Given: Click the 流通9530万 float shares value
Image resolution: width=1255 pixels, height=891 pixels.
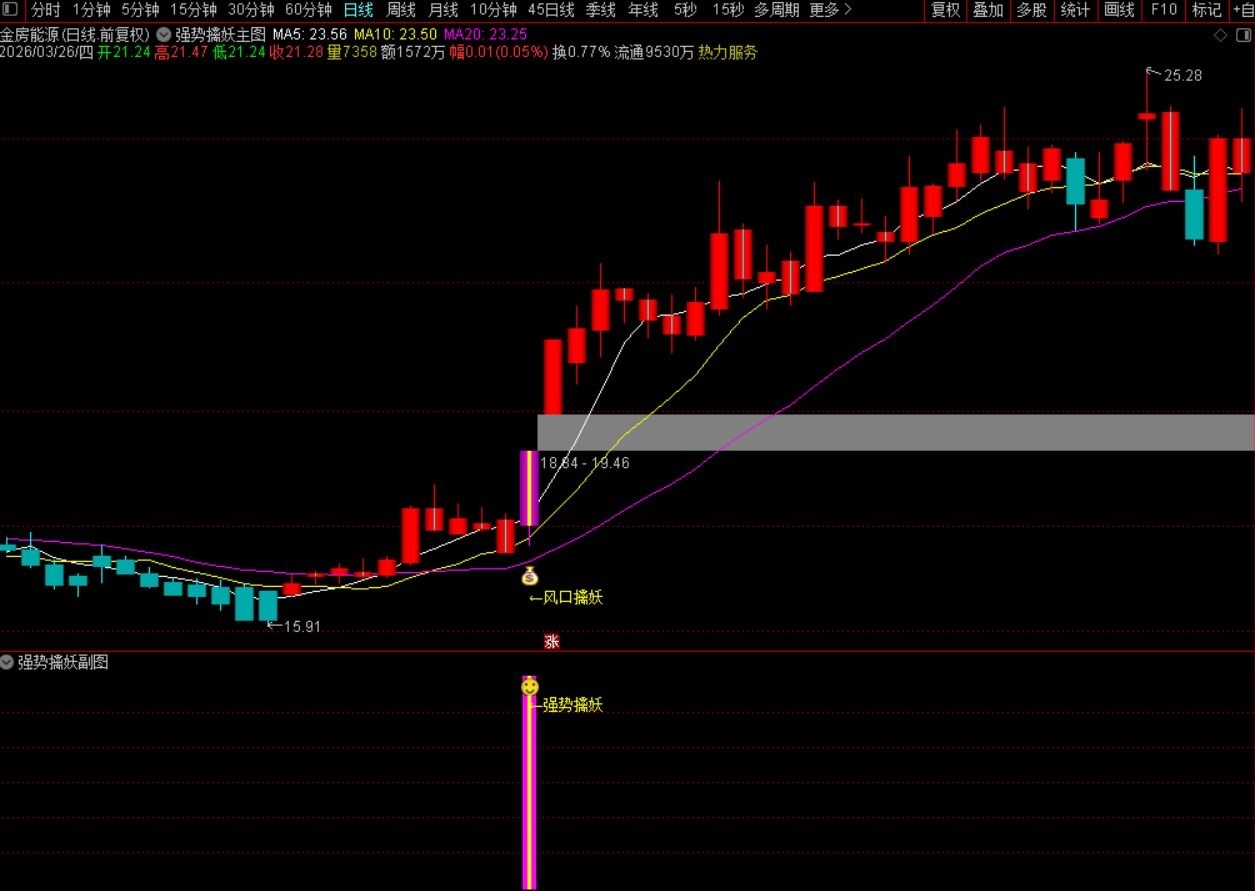Looking at the screenshot, I should (x=654, y=52).
